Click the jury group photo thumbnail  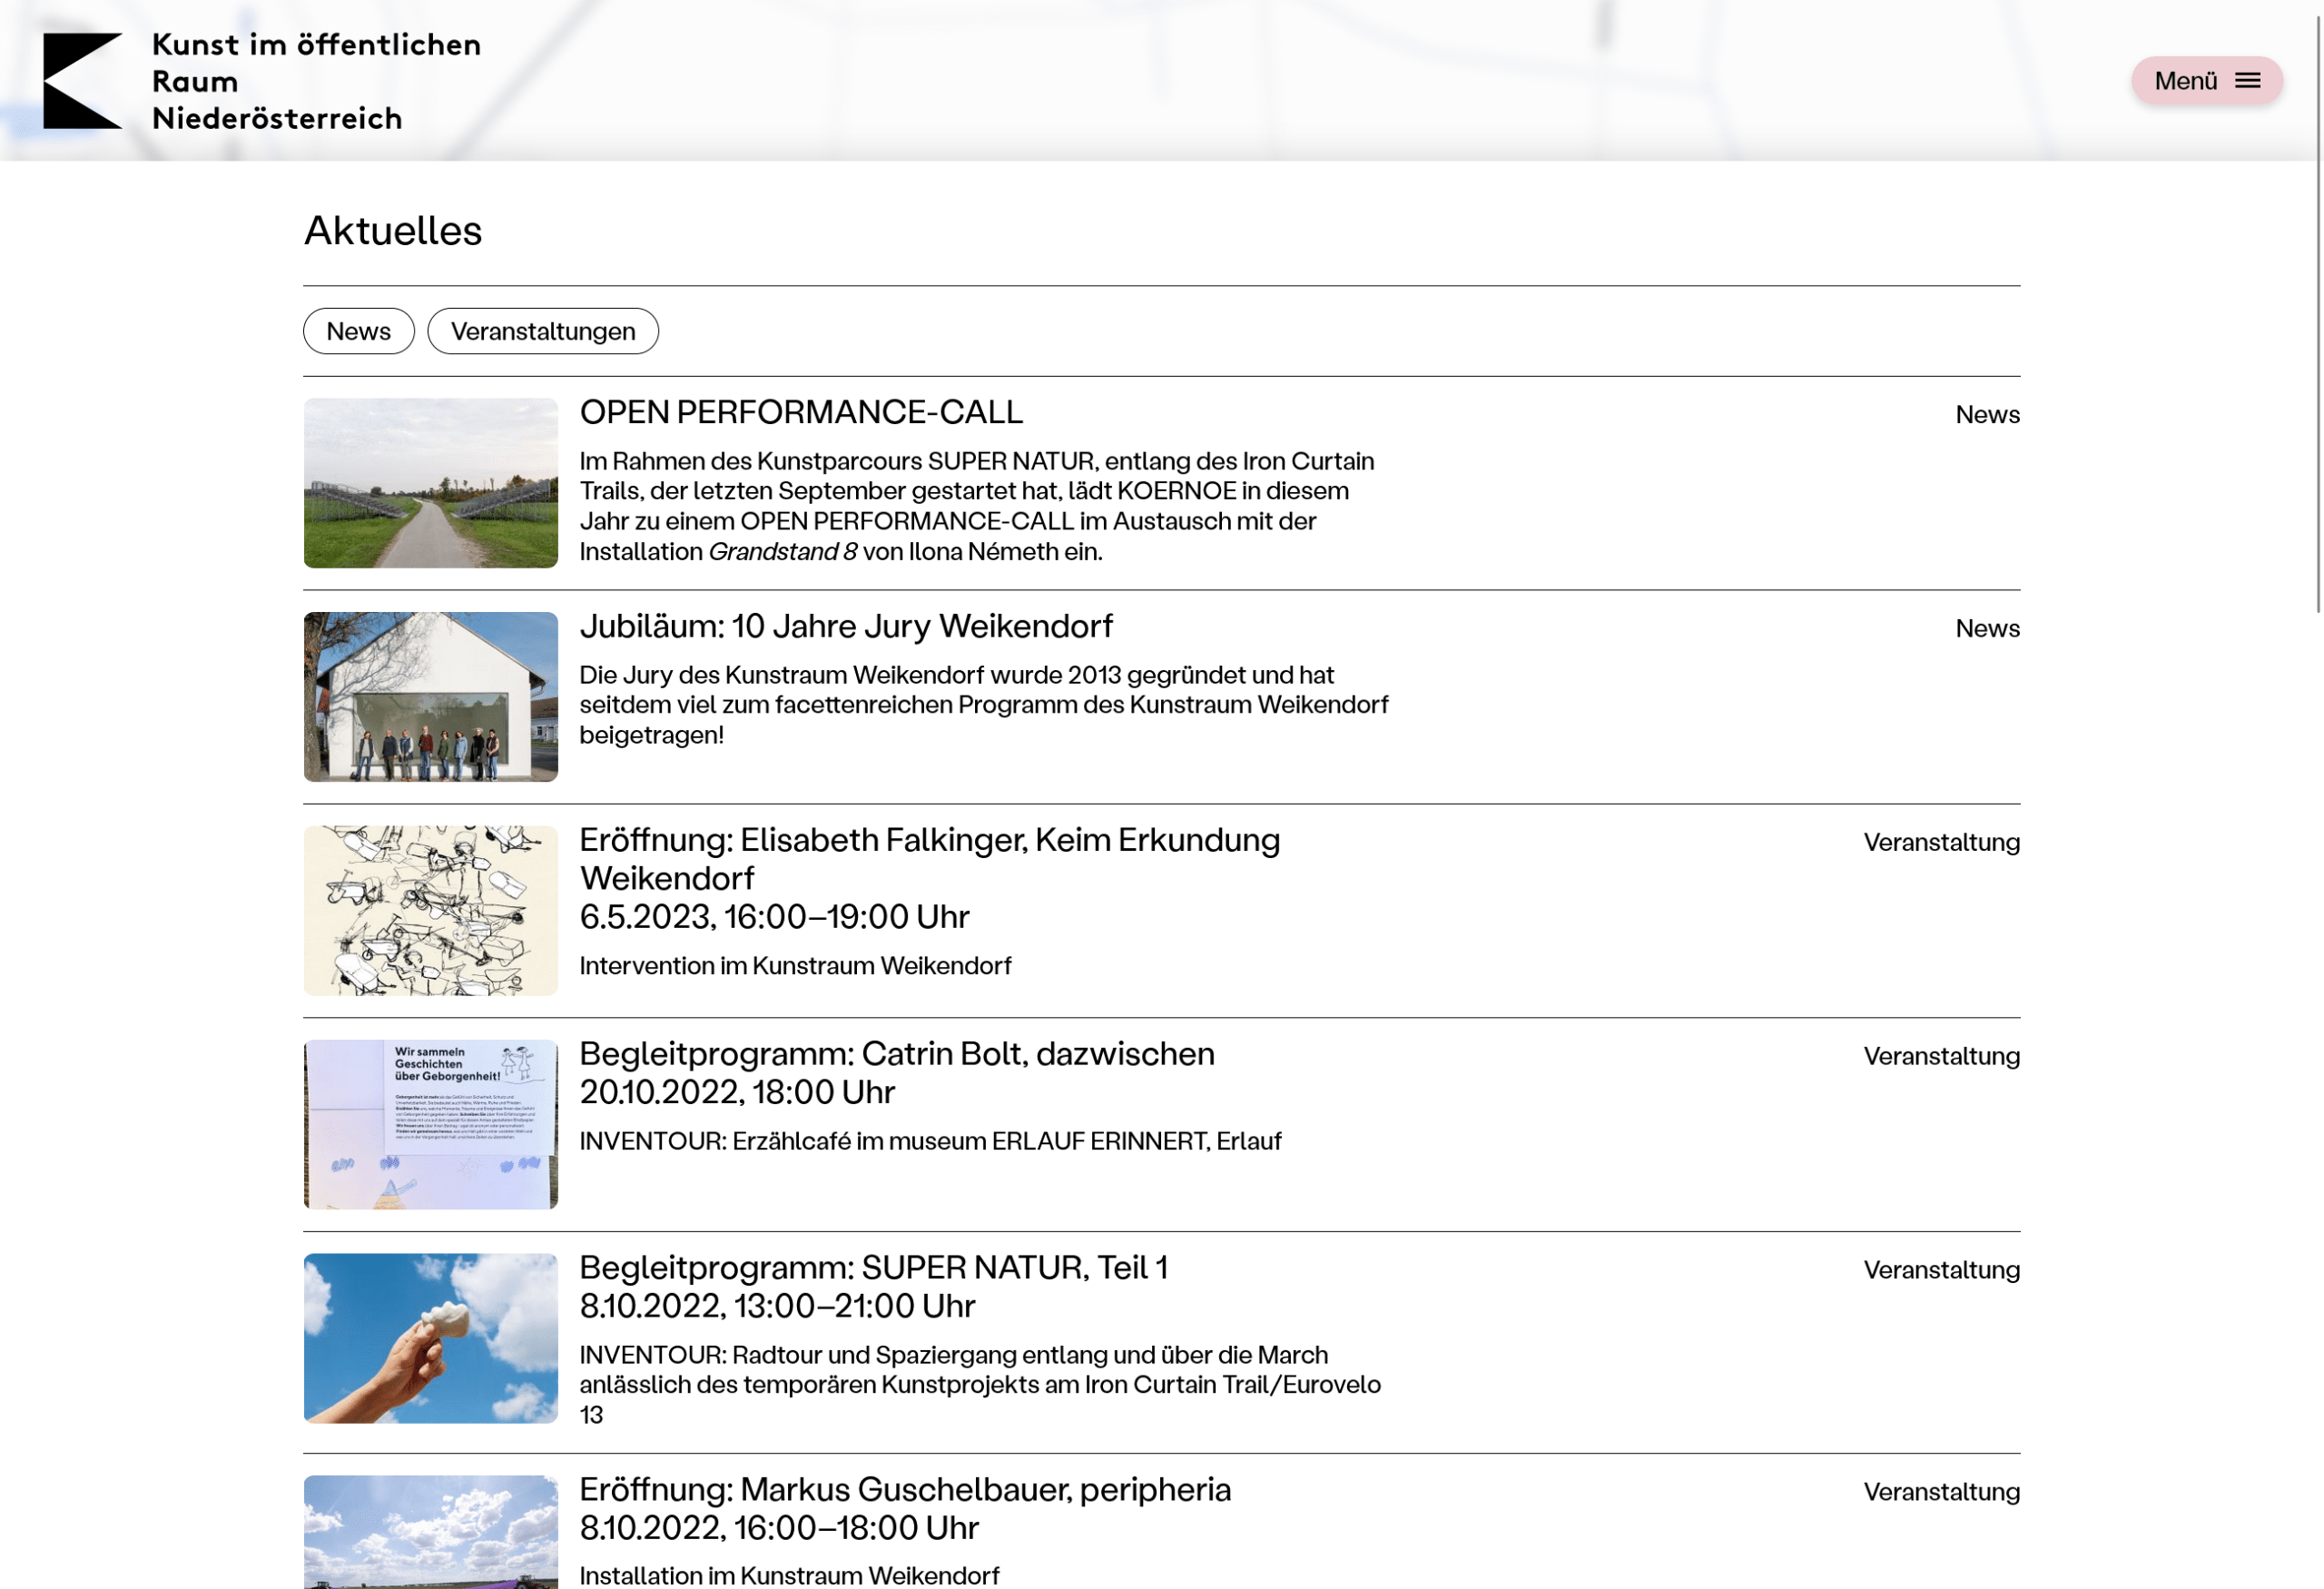[x=430, y=697]
